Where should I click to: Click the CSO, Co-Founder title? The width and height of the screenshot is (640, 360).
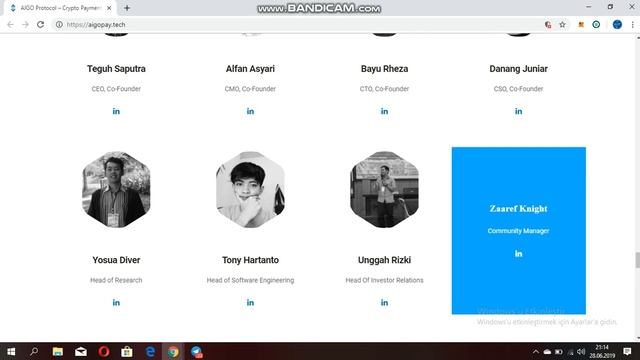coord(518,89)
